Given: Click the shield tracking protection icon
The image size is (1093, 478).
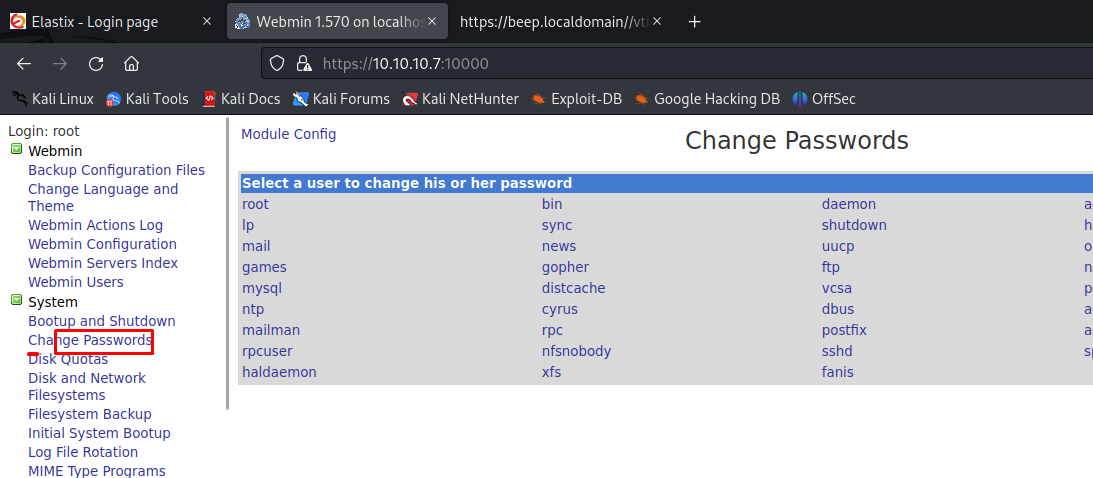Looking at the screenshot, I should [277, 64].
